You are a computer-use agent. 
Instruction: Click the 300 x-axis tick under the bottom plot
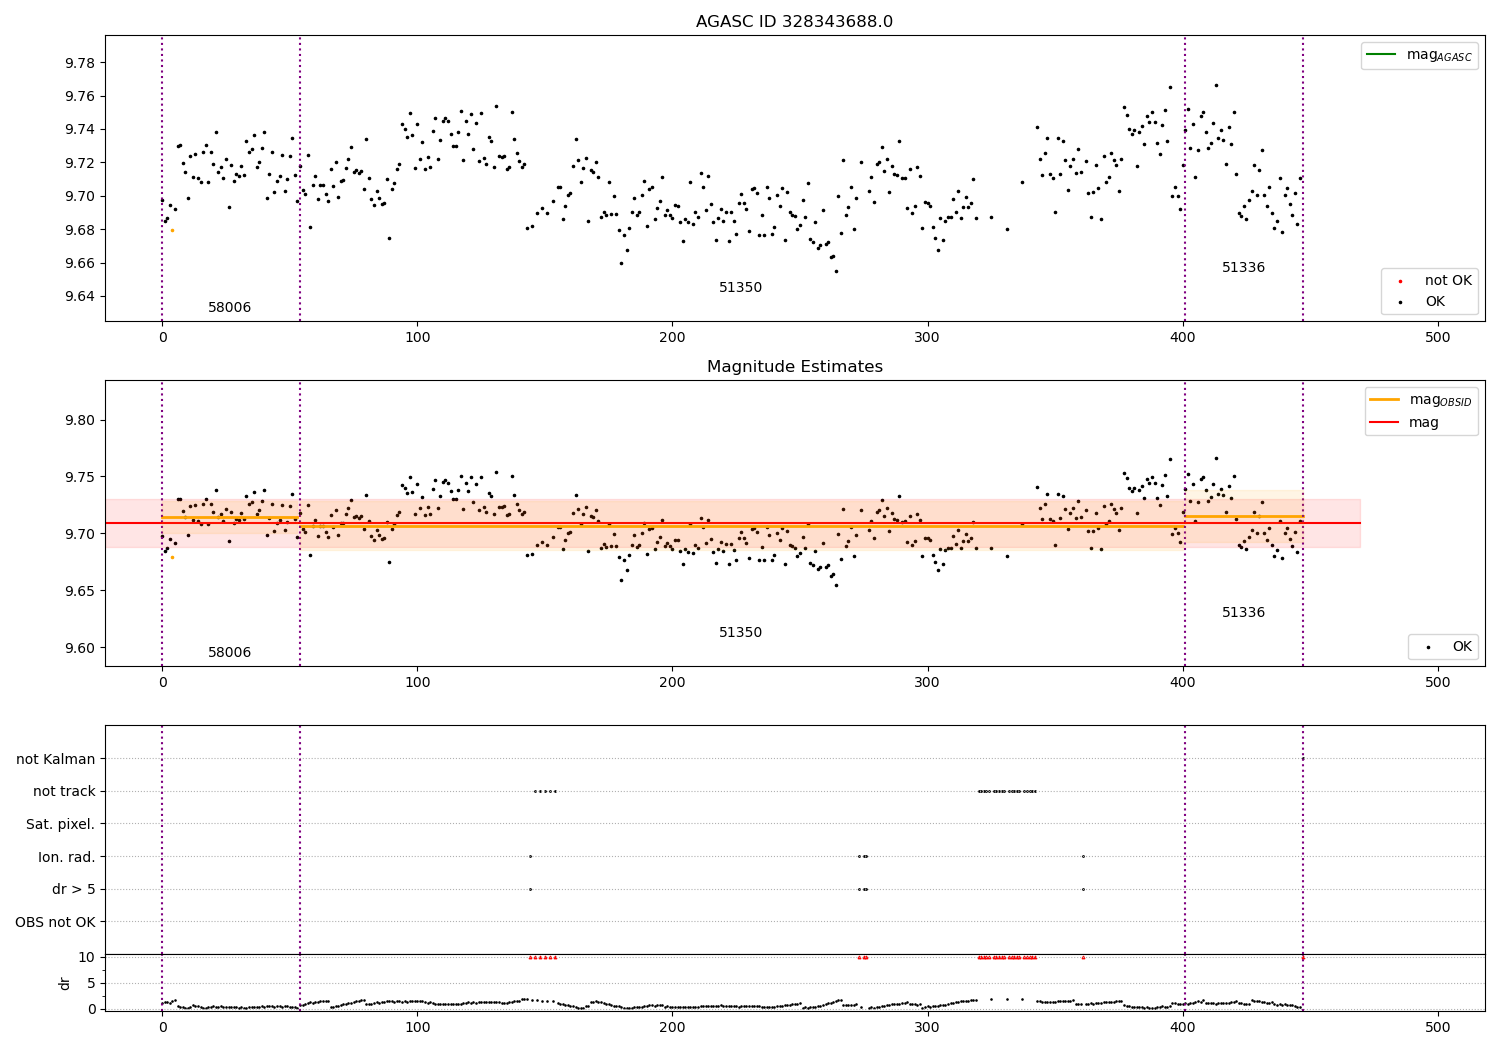(x=927, y=1028)
